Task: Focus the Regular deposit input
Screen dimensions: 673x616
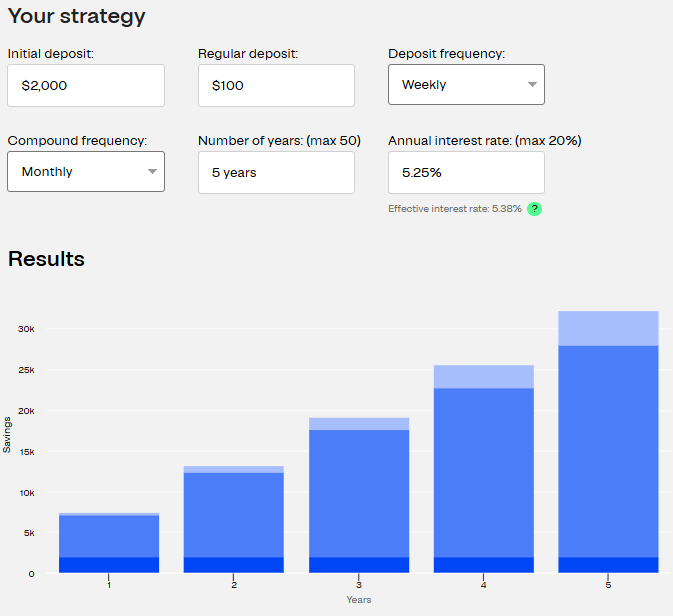Action: click(x=276, y=86)
